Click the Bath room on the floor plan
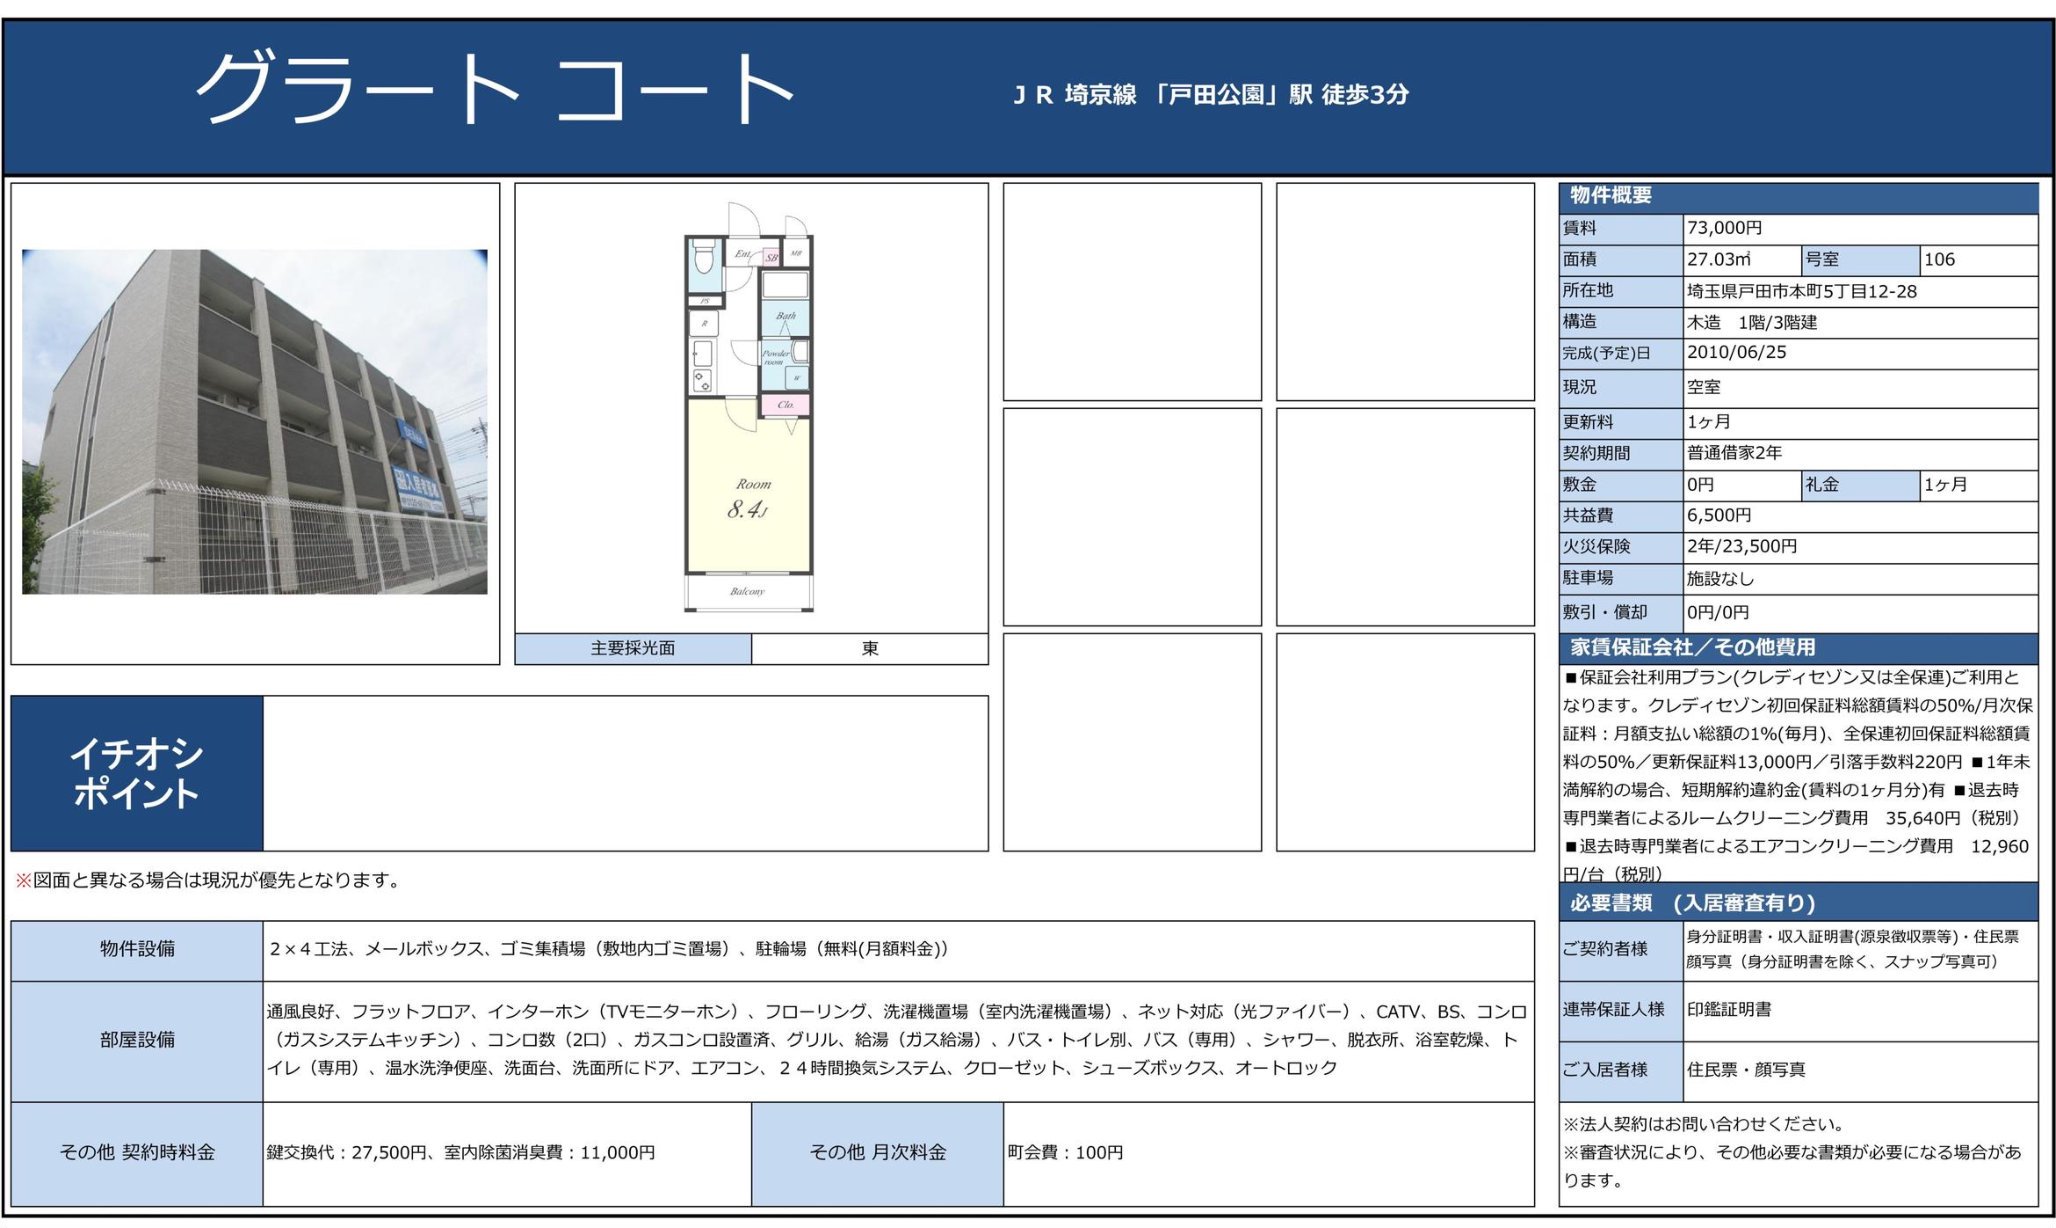The width and height of the screenshot is (2056, 1228). coord(786,316)
